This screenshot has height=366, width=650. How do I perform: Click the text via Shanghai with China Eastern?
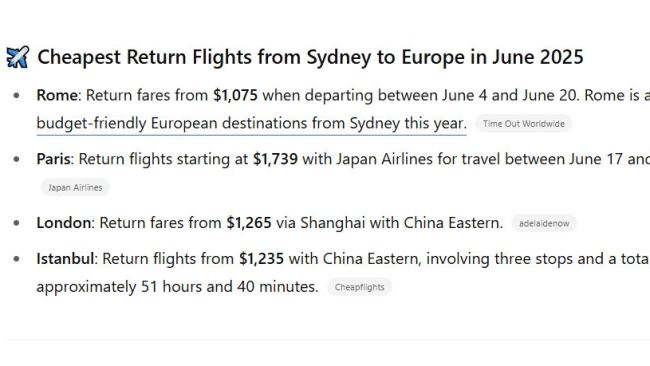tap(389, 223)
